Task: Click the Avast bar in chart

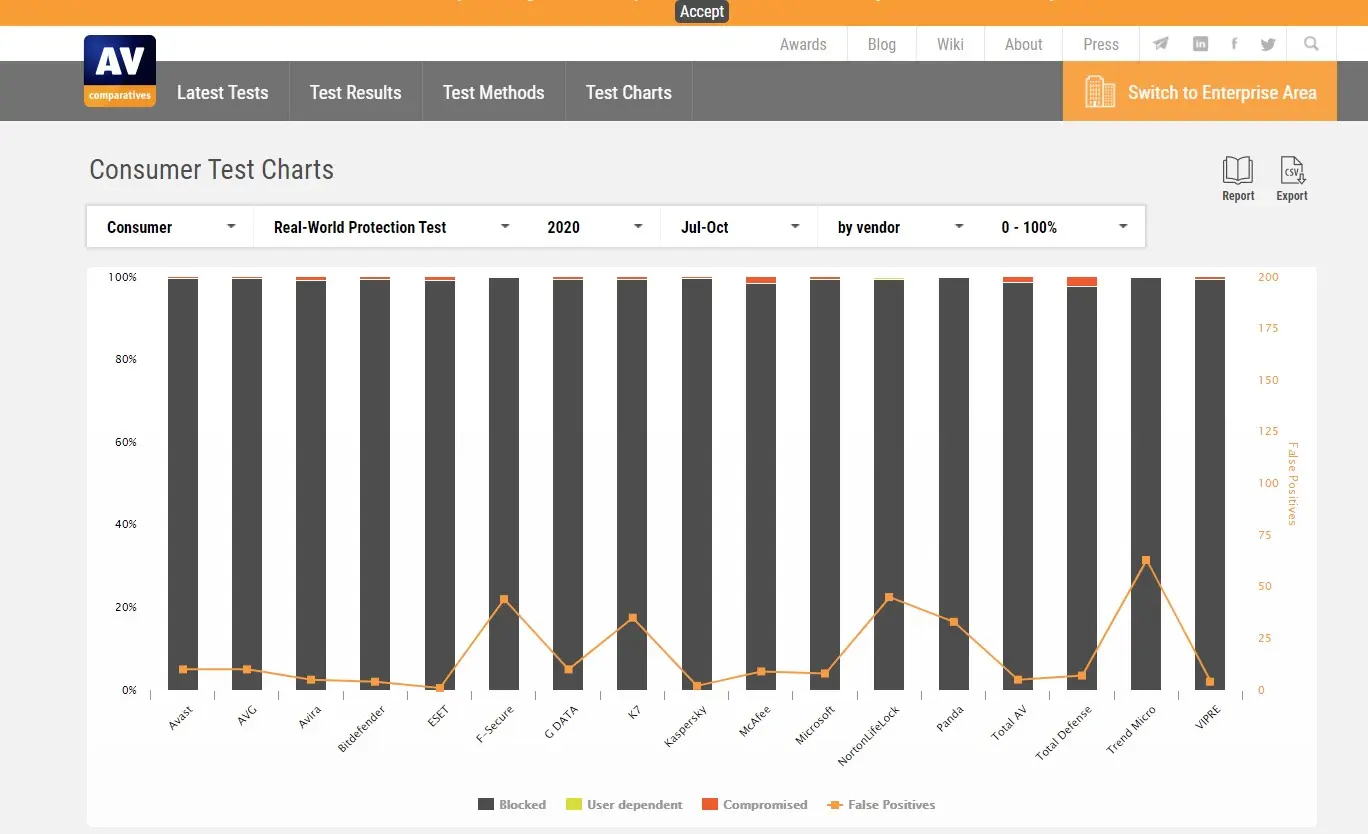Action: 183,484
